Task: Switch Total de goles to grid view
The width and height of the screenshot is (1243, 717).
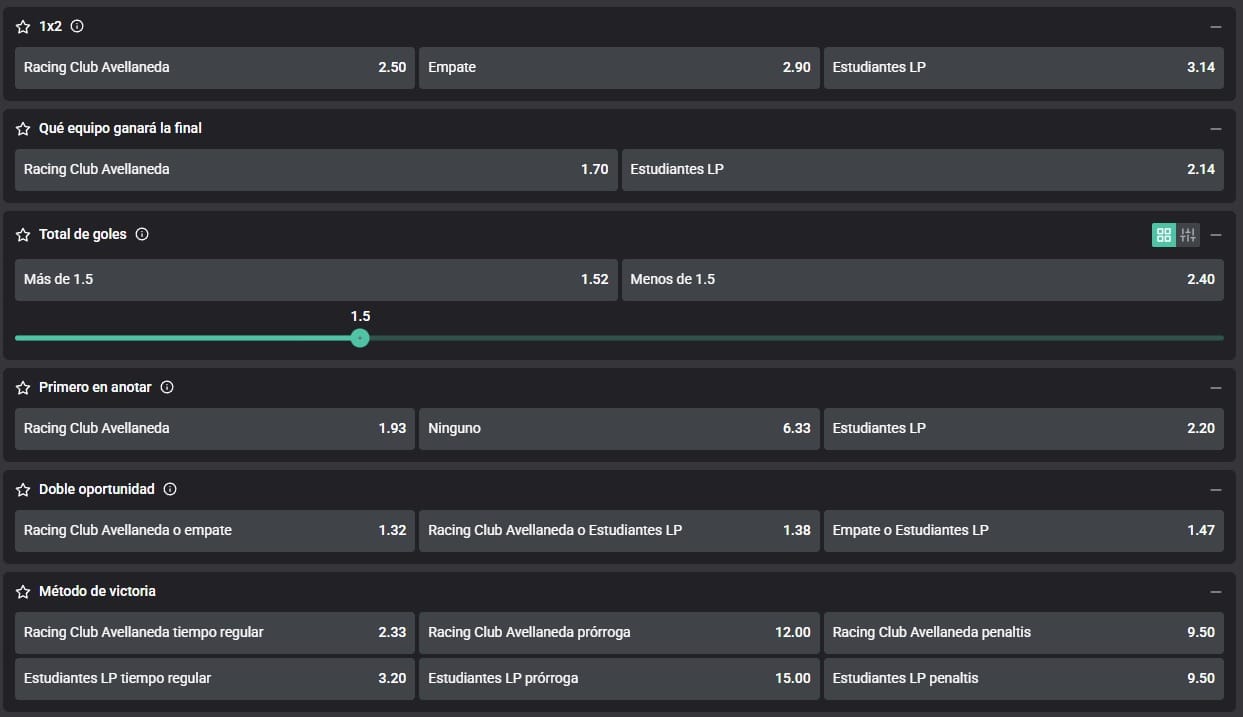Action: click(x=1163, y=235)
